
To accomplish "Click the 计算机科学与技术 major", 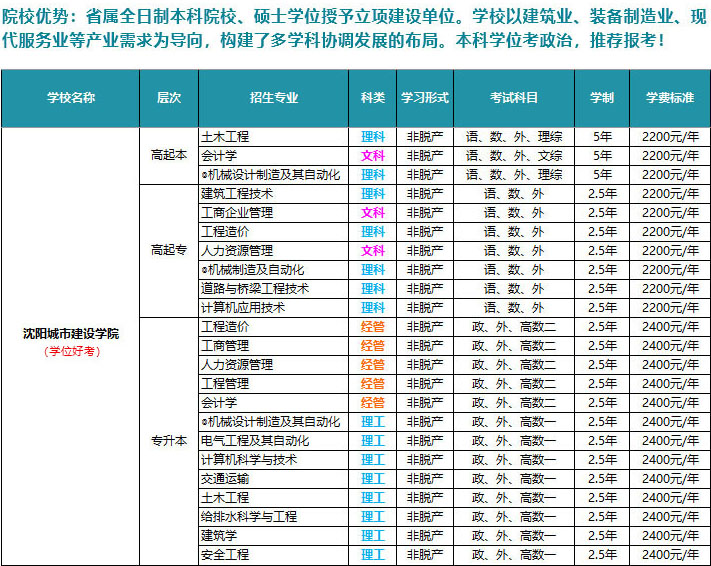I will (x=249, y=460).
